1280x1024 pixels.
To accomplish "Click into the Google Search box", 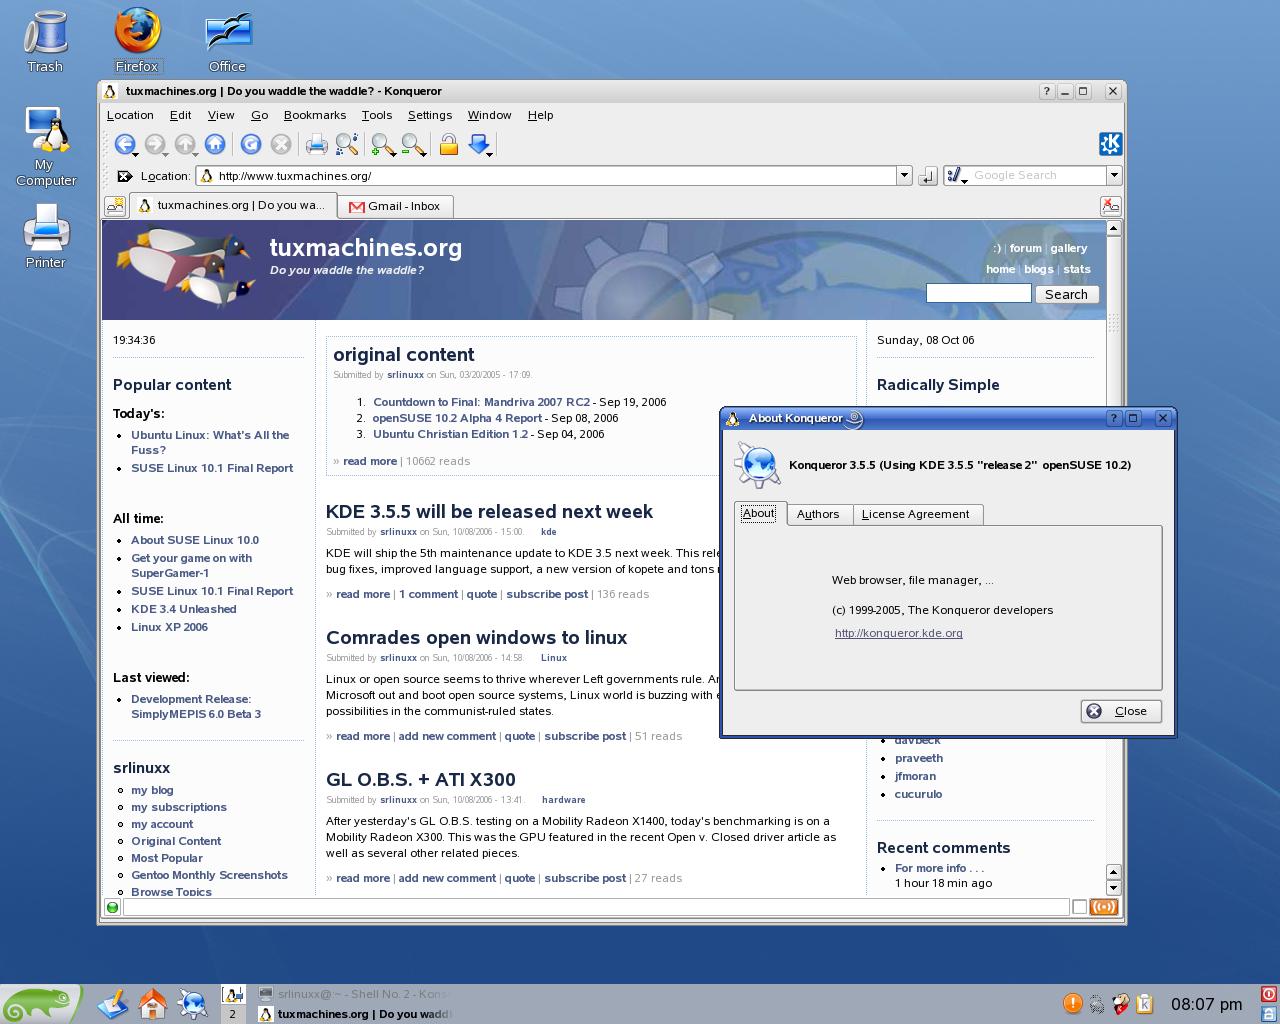I will coord(1038,176).
